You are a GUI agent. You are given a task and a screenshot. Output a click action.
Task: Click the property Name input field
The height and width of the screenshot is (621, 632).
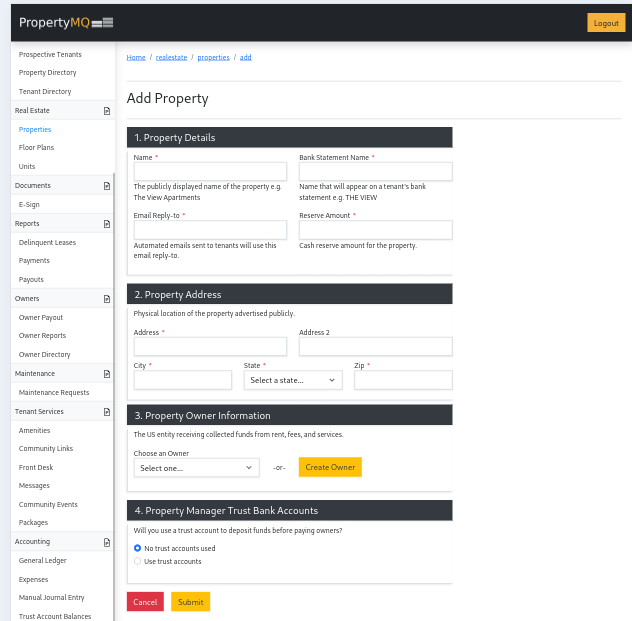click(x=210, y=172)
